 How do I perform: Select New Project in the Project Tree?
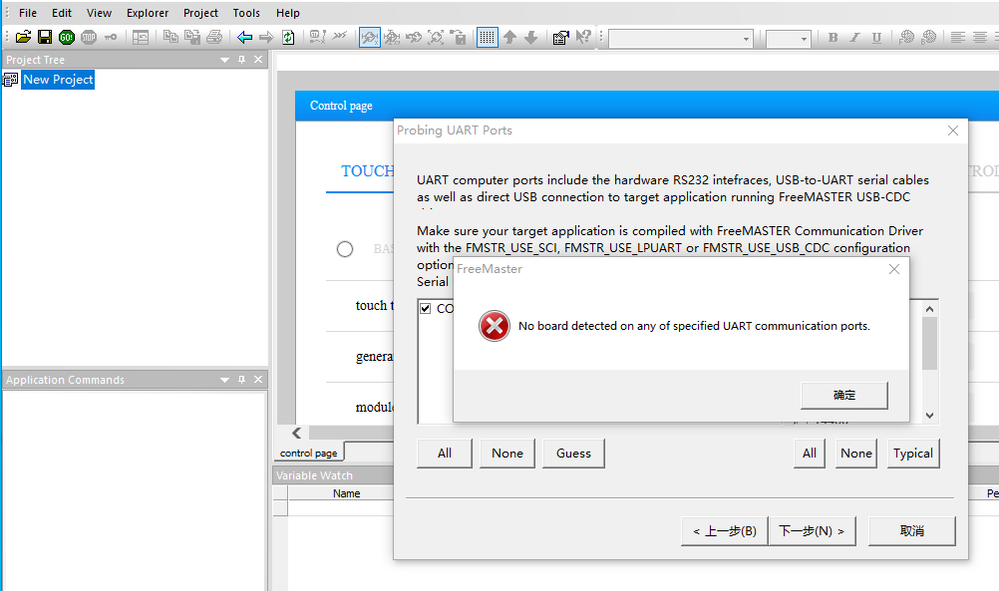58,80
